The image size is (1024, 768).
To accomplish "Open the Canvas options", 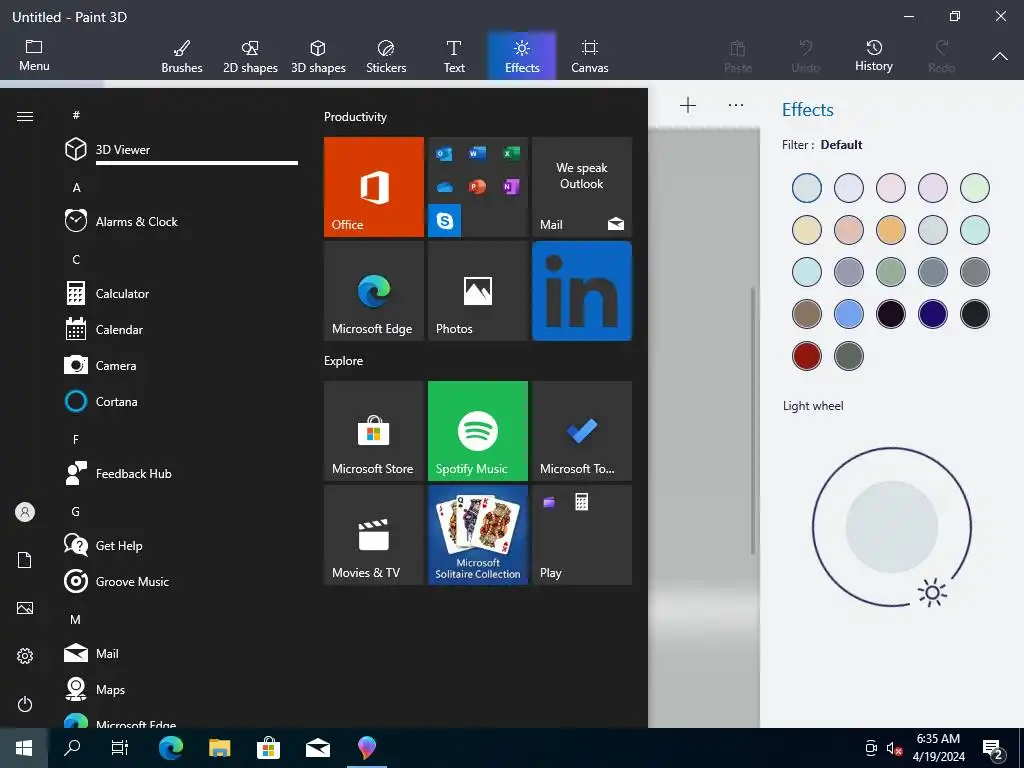I will [590, 56].
